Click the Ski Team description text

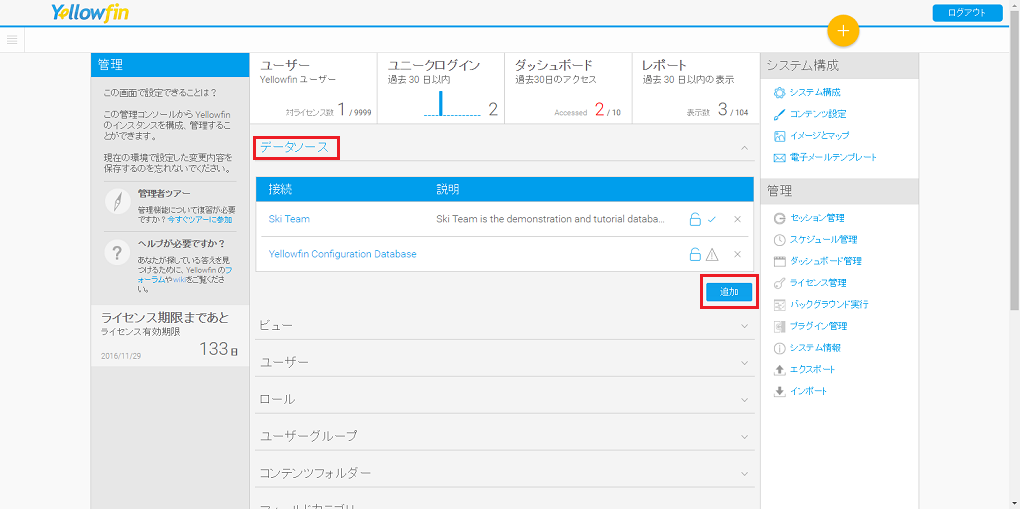550,219
